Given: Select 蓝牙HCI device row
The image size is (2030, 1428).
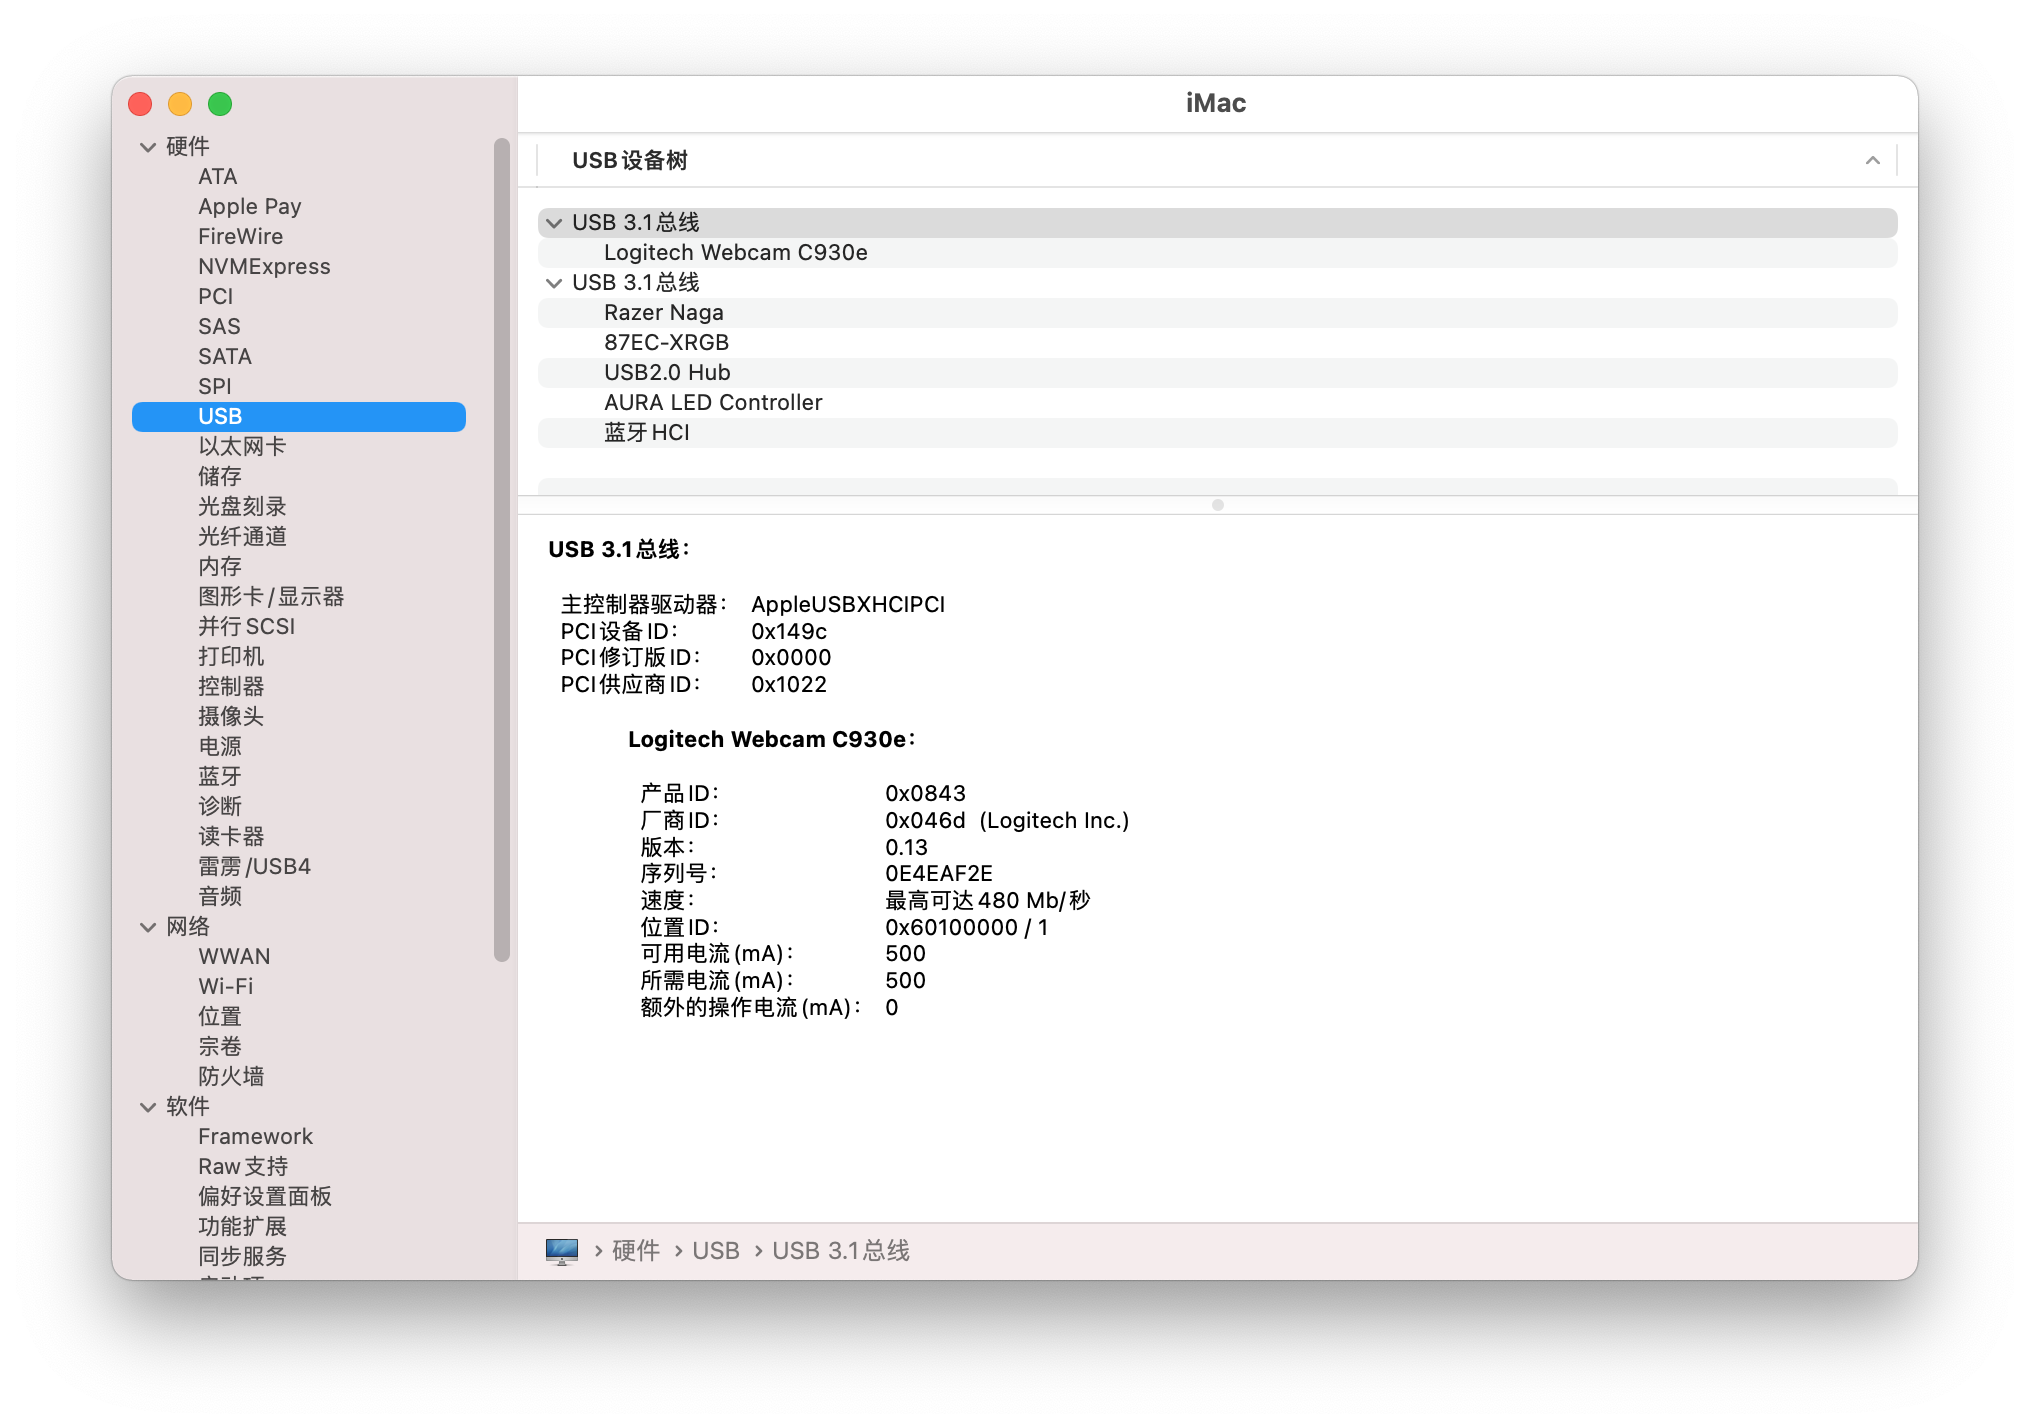Looking at the screenshot, I should pyautogui.click(x=1217, y=433).
